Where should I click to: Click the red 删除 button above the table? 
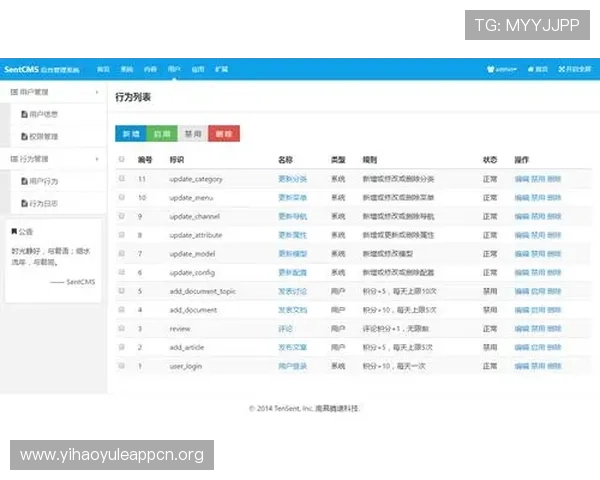pos(224,134)
